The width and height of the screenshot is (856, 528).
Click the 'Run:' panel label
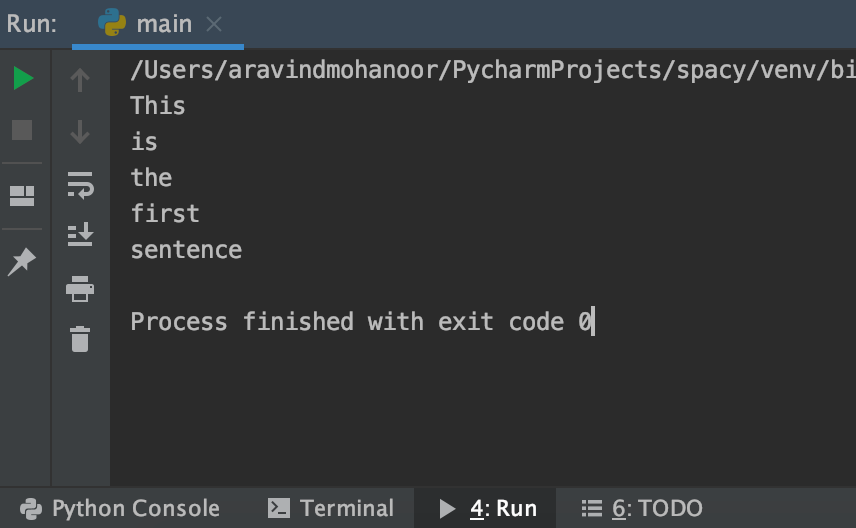(32, 23)
